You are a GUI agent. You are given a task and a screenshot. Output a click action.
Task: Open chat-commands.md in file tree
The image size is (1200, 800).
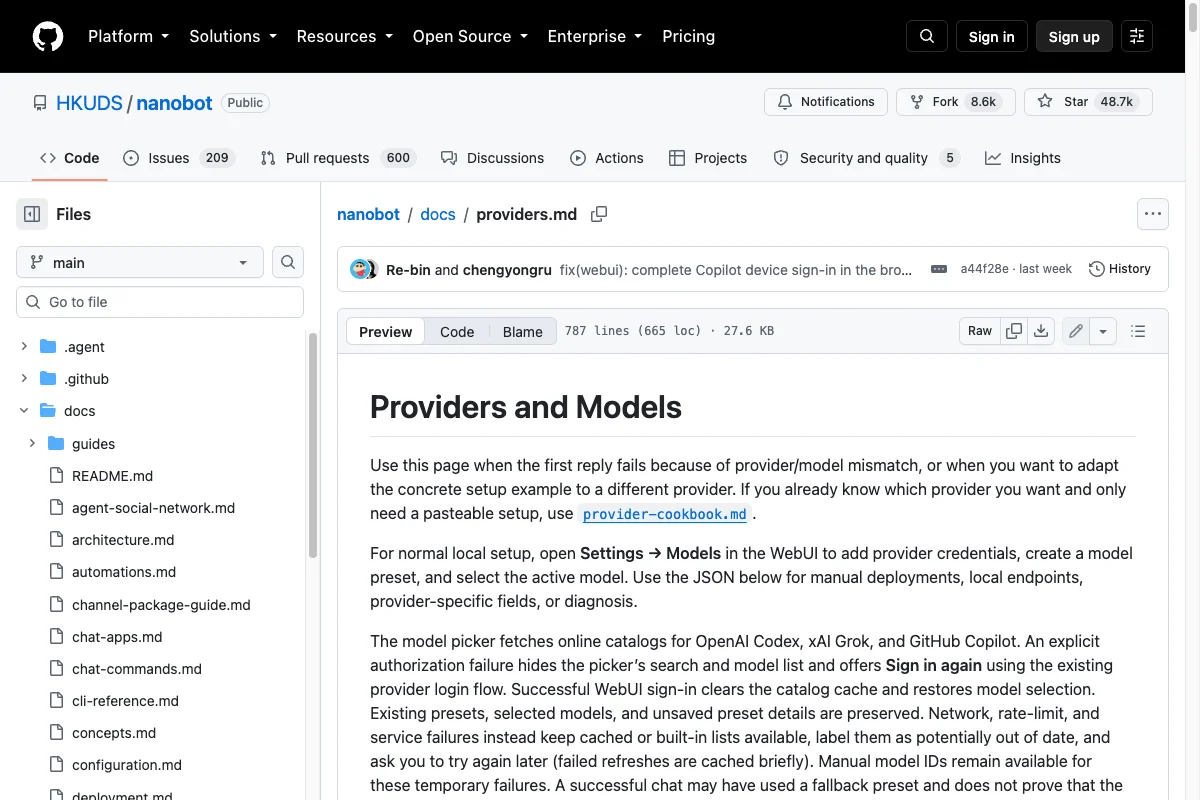coord(137,668)
